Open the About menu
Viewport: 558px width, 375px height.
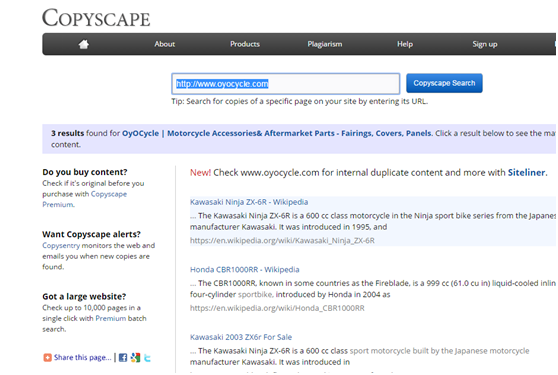pyautogui.click(x=164, y=44)
